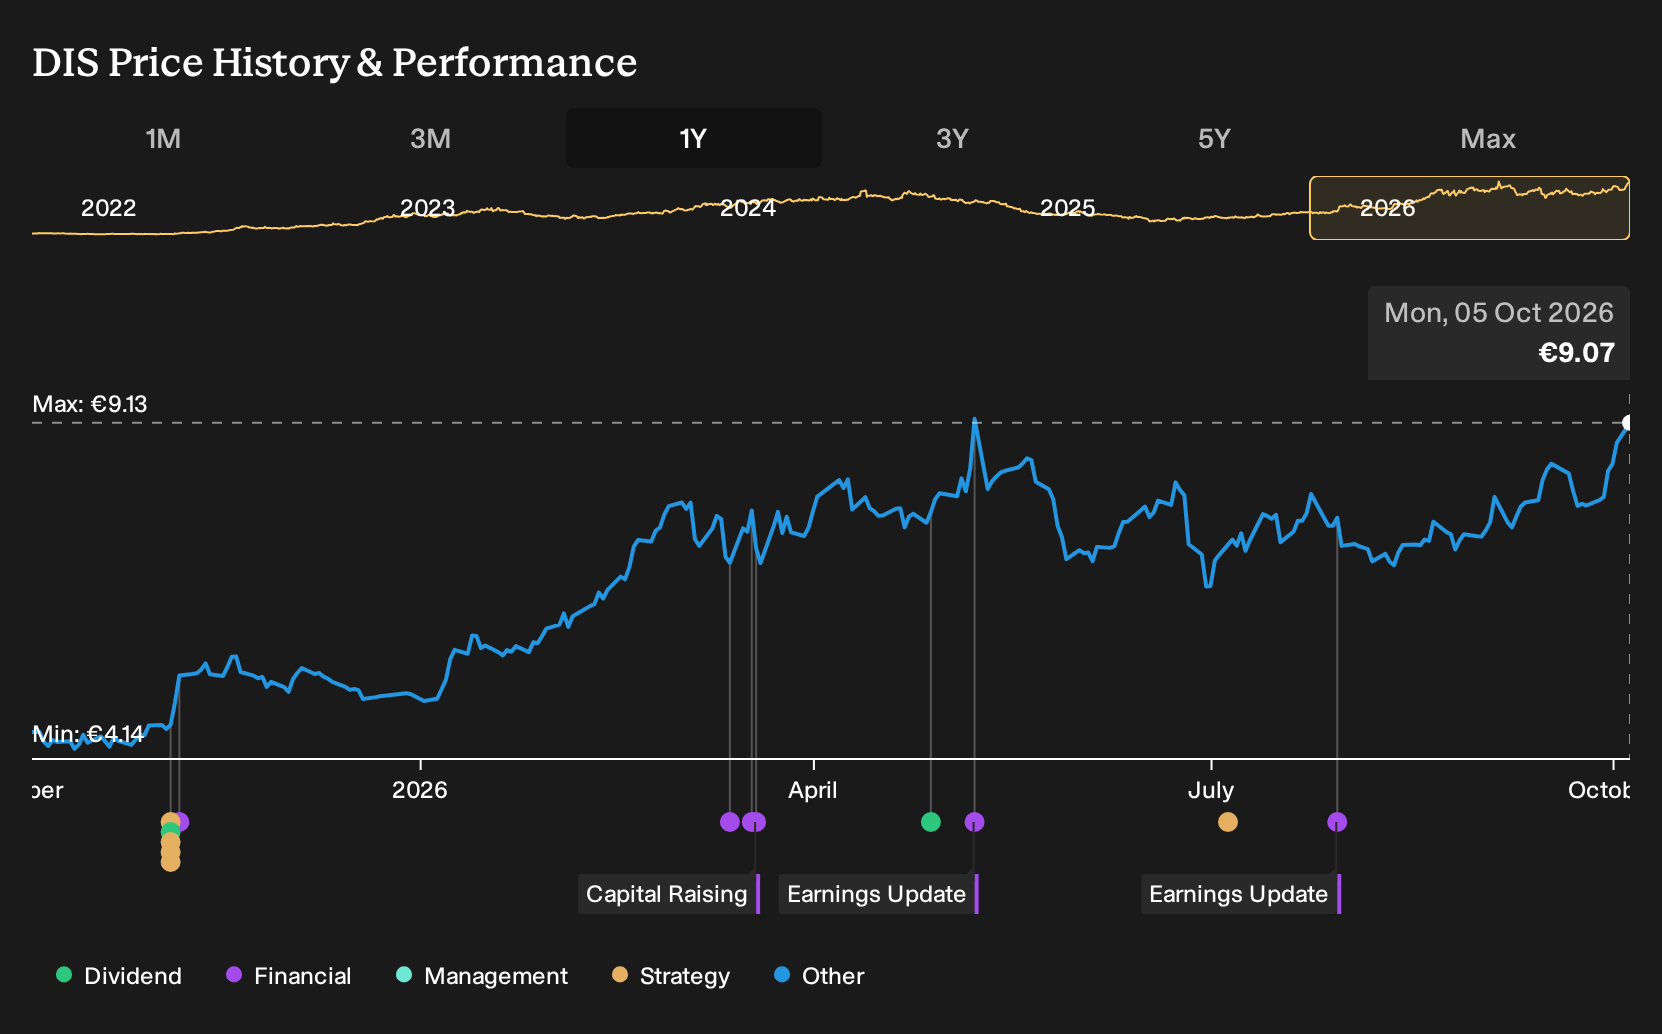This screenshot has width=1662, height=1034.
Task: Show the Max time range
Action: pos(1488,138)
